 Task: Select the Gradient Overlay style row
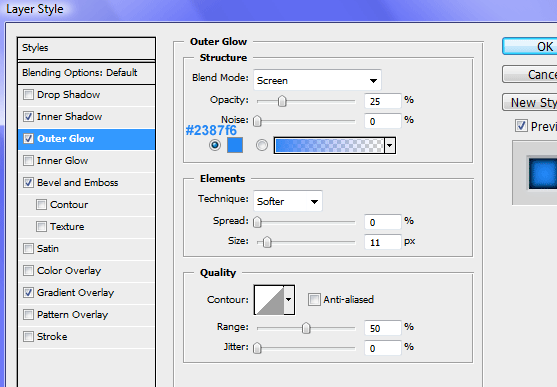(86, 292)
